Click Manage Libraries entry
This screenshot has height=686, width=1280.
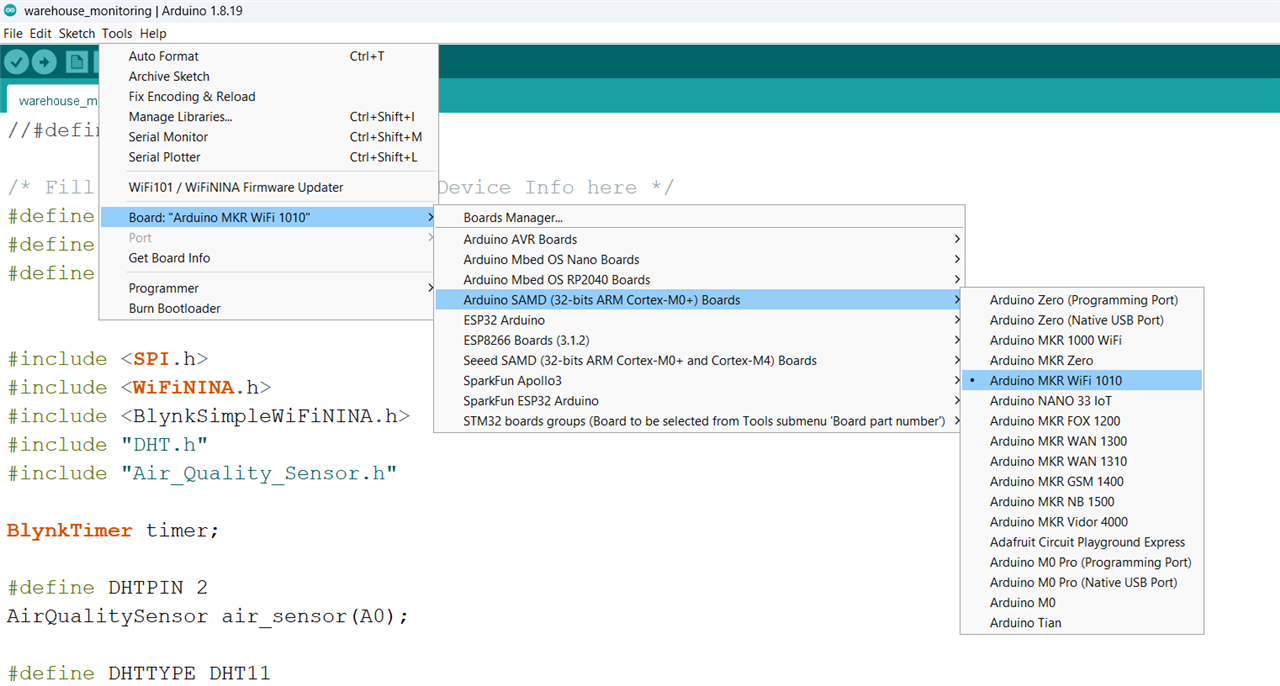point(180,117)
